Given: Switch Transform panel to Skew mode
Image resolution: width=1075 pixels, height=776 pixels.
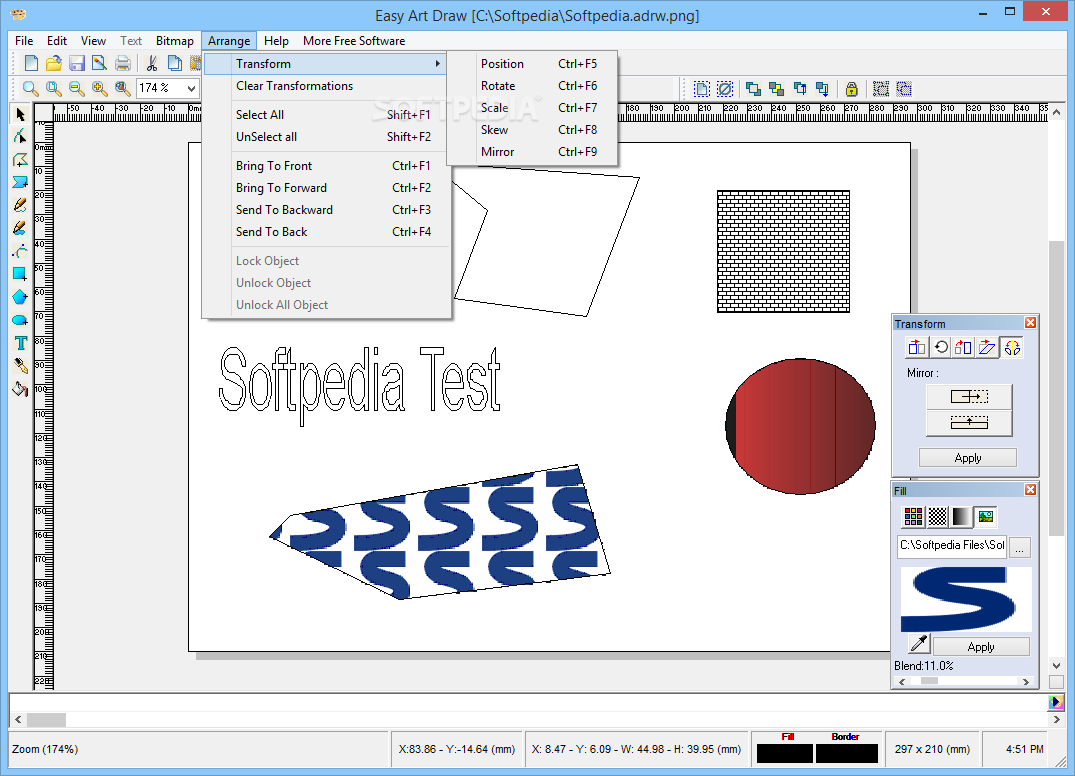Looking at the screenshot, I should click(987, 348).
